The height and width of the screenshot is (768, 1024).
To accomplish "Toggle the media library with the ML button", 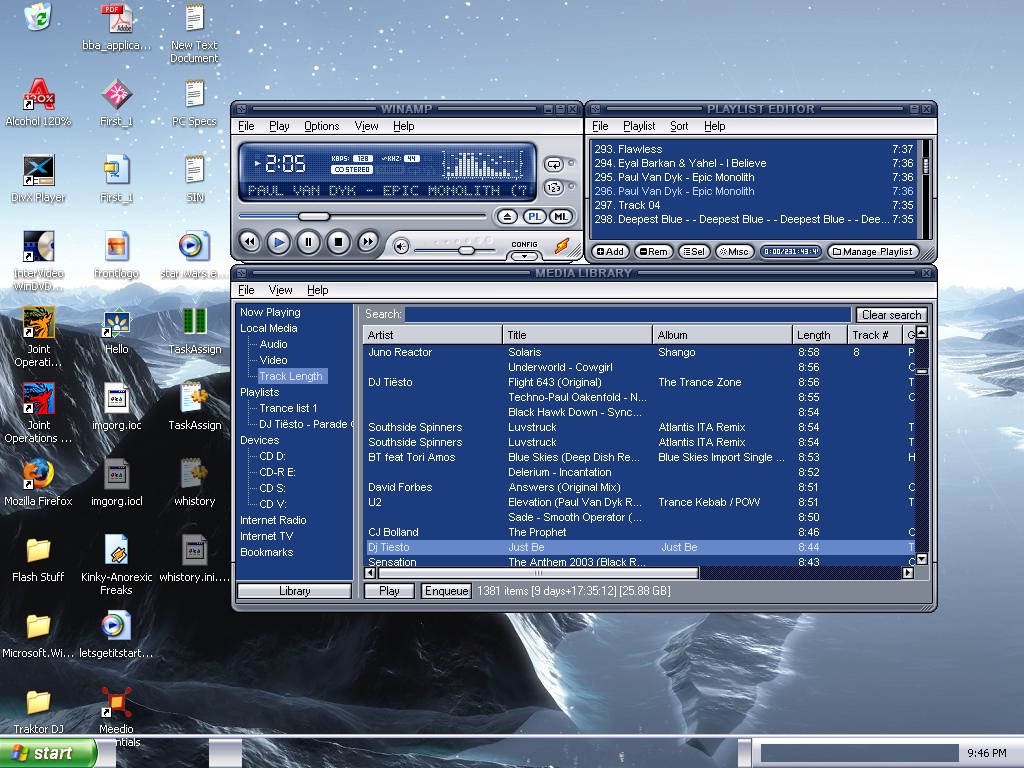I will [561, 217].
